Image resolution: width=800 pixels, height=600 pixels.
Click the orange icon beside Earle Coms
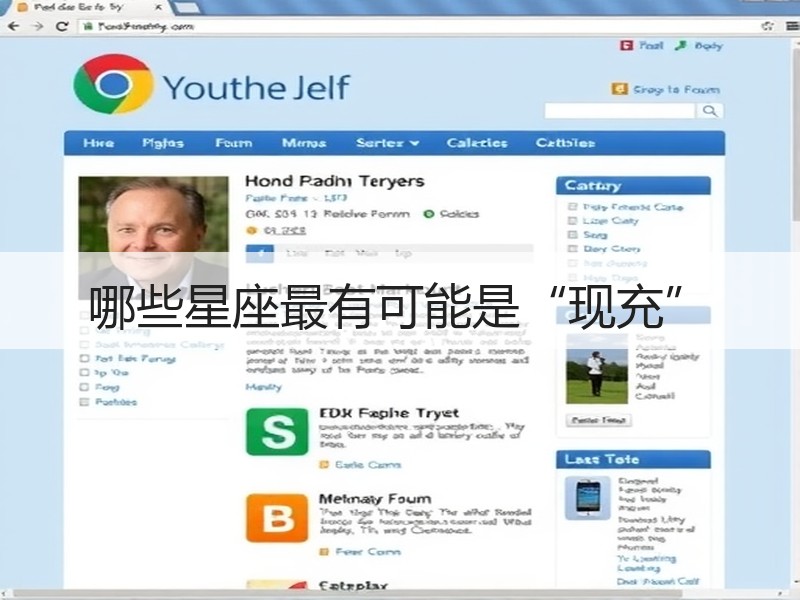click(x=323, y=465)
